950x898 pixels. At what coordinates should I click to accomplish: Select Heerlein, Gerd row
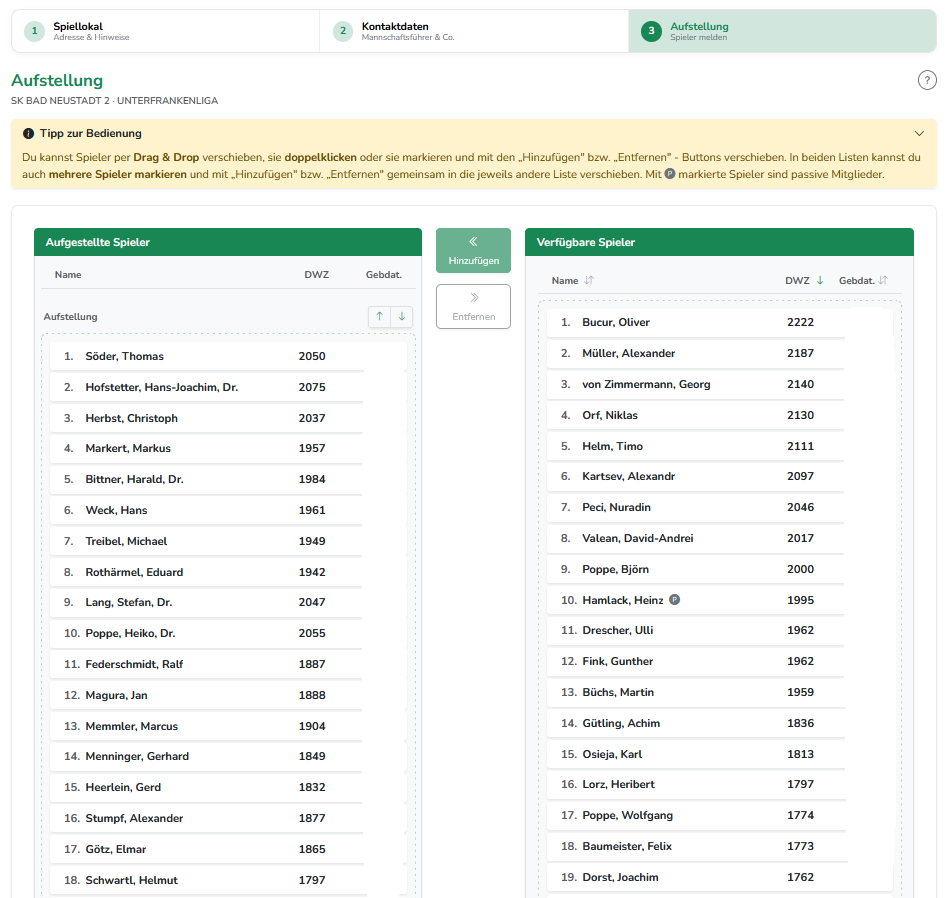[228, 787]
